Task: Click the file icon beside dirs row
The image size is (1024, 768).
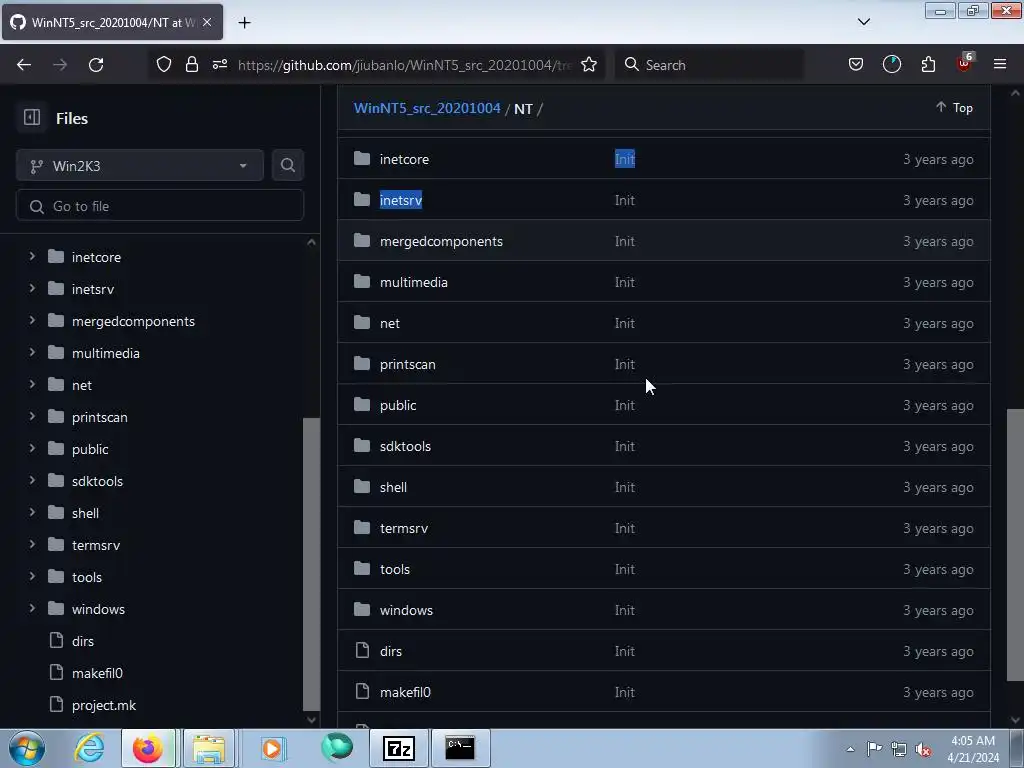Action: pyautogui.click(x=362, y=650)
